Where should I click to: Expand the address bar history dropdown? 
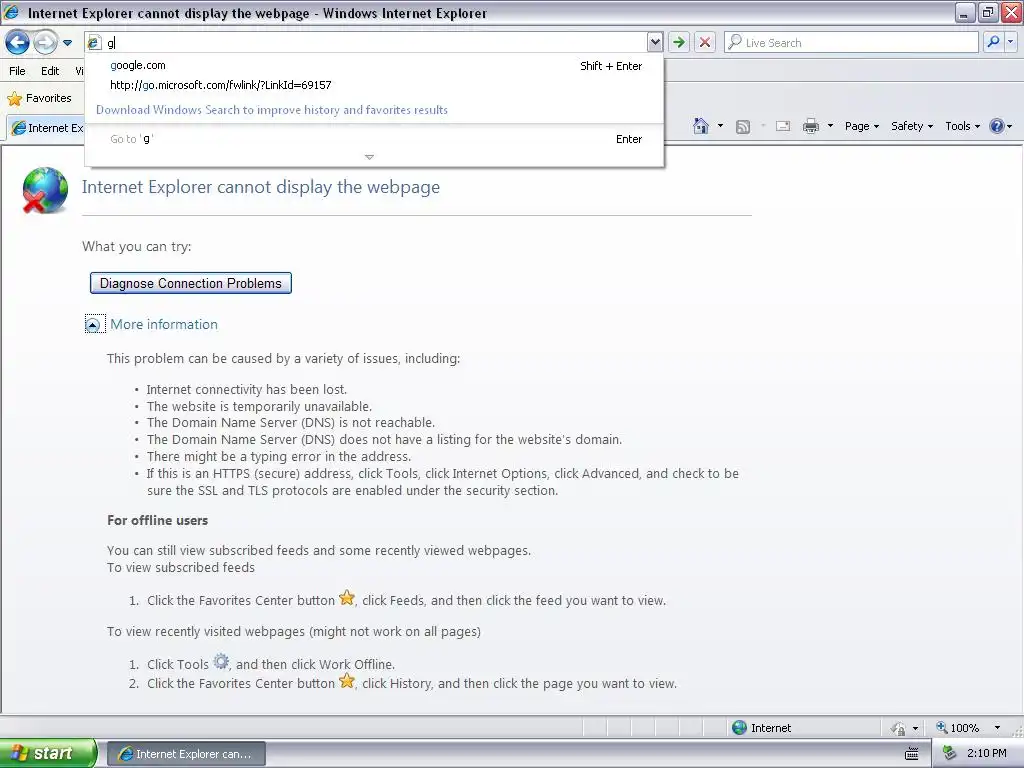tap(655, 43)
